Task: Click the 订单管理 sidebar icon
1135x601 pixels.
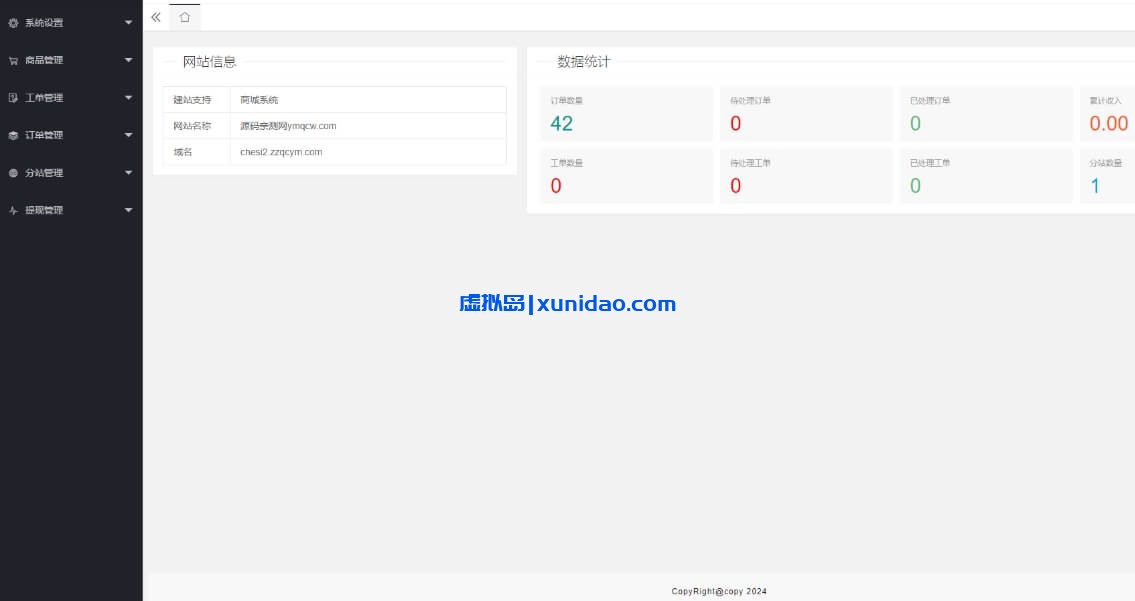Action: tap(13, 134)
